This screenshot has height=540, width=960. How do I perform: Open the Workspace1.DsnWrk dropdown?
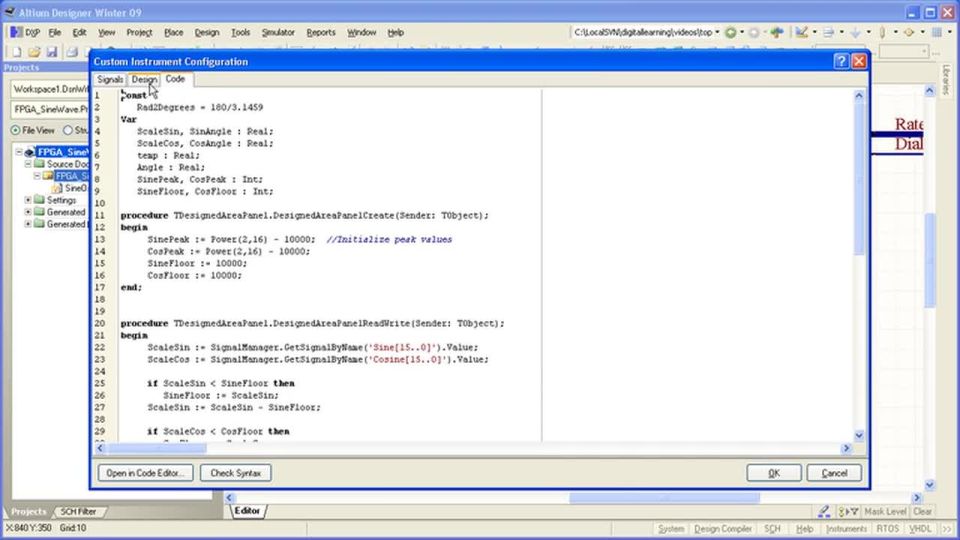coord(50,89)
